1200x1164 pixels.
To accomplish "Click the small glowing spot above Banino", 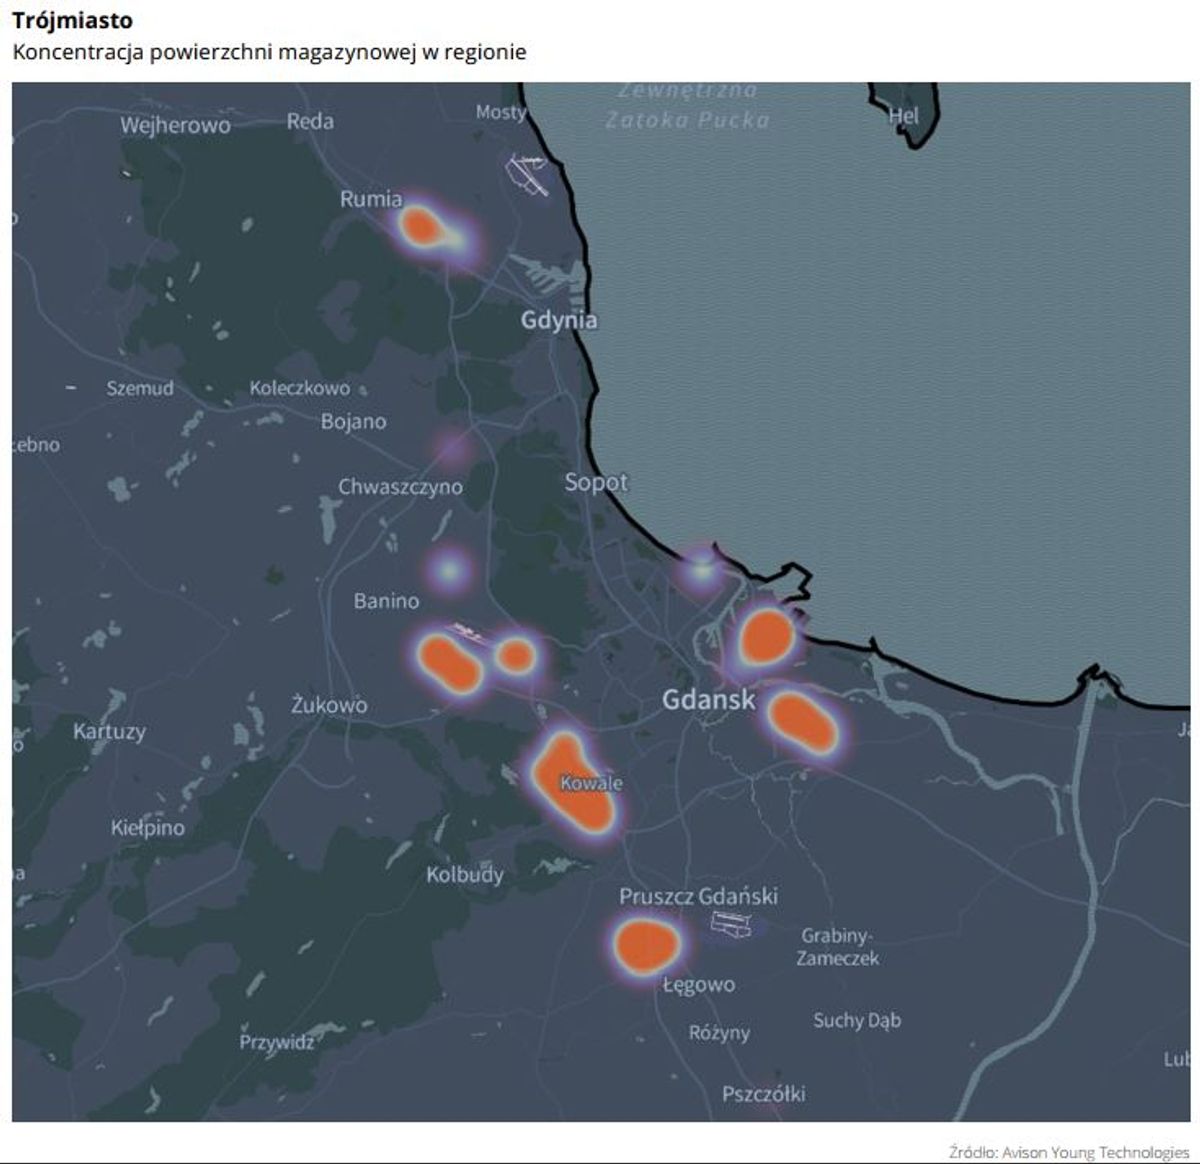I will click(x=449, y=570).
